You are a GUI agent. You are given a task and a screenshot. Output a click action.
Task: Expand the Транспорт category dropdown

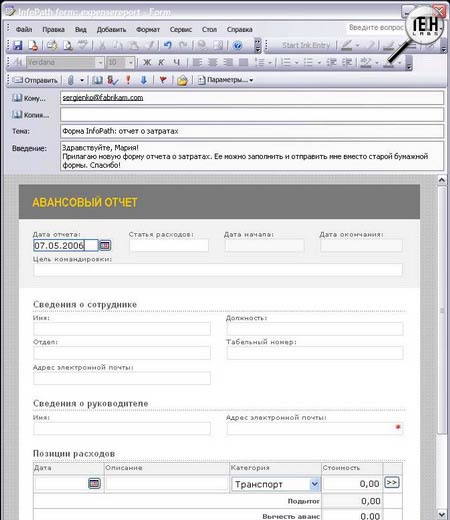pos(314,484)
